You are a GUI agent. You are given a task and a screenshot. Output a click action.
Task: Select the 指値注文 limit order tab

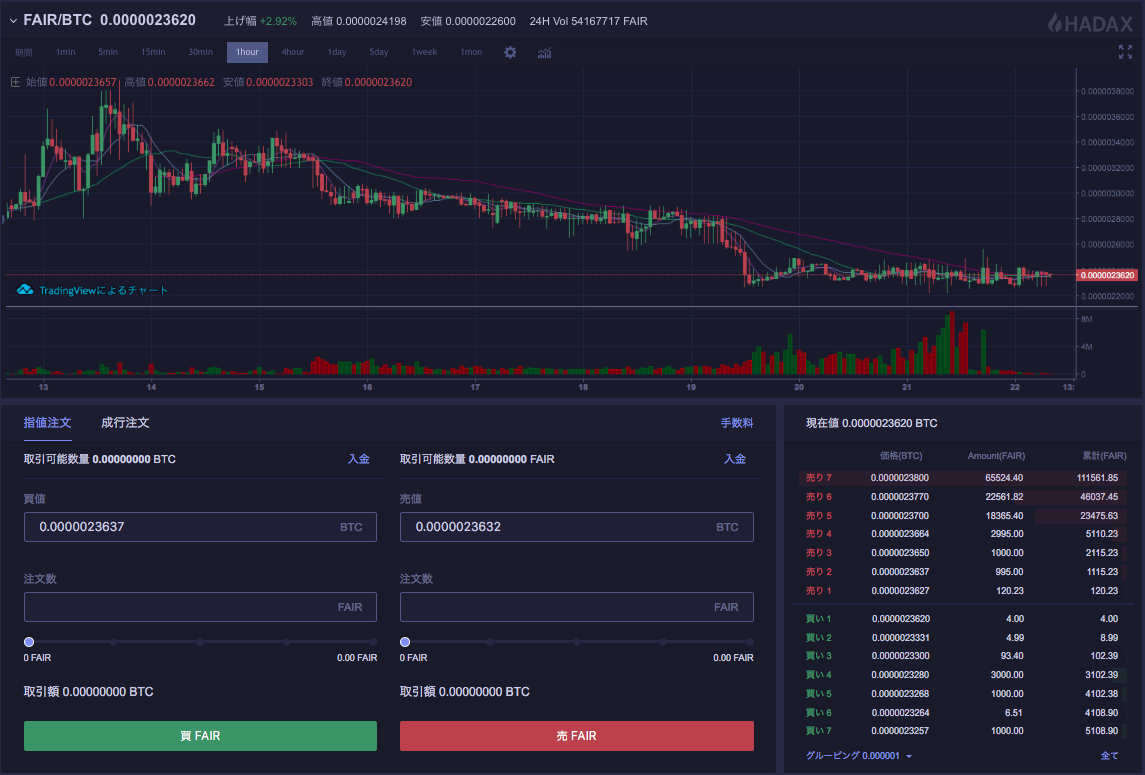48,423
